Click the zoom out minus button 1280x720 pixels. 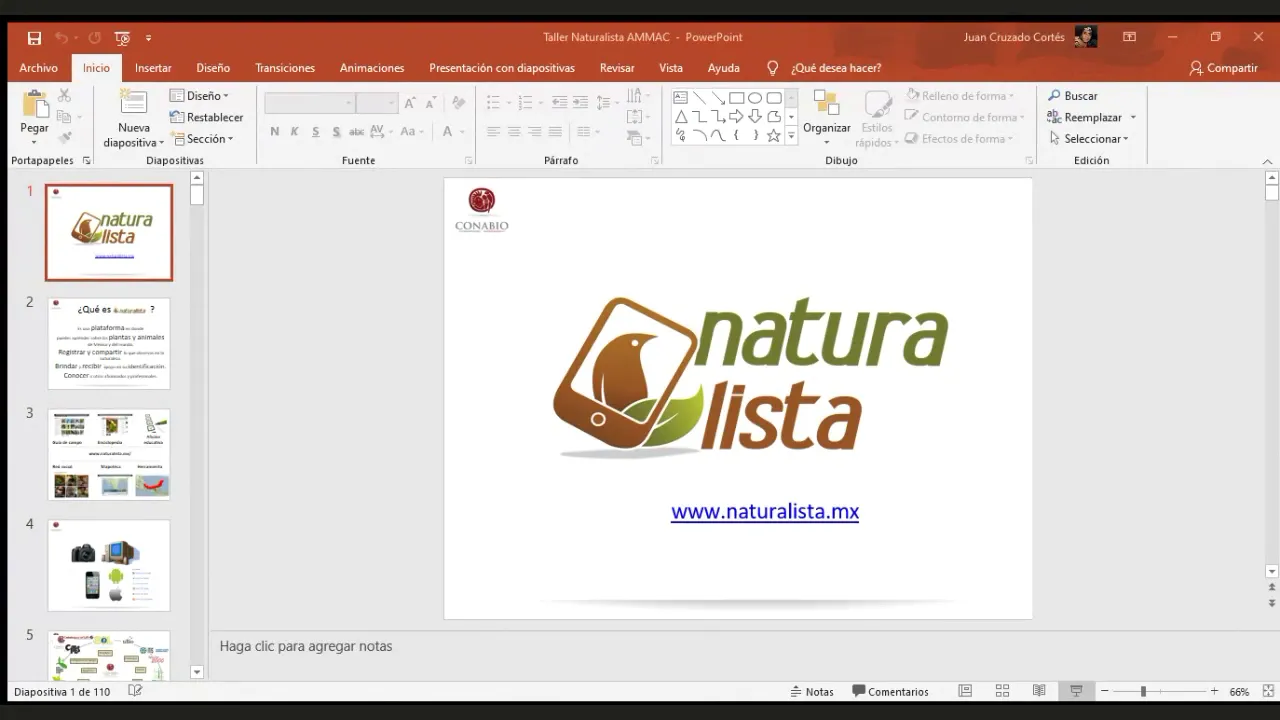pyautogui.click(x=1105, y=691)
